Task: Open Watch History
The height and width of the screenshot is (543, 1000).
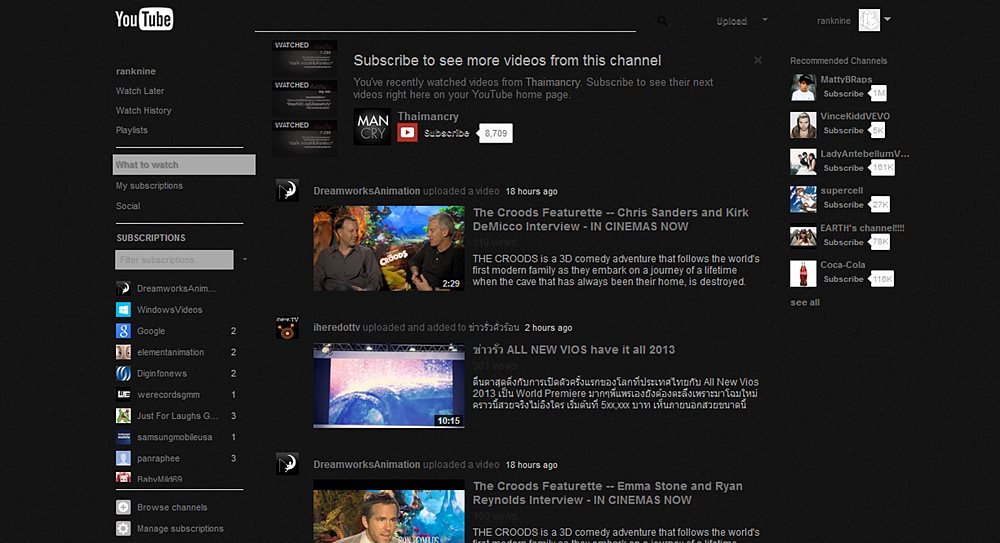Action: [x=143, y=110]
